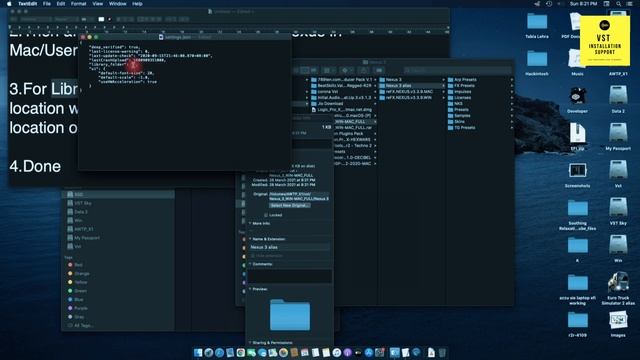Open the View menu
This screenshot has width=640, height=360.
[x=98, y=4]
